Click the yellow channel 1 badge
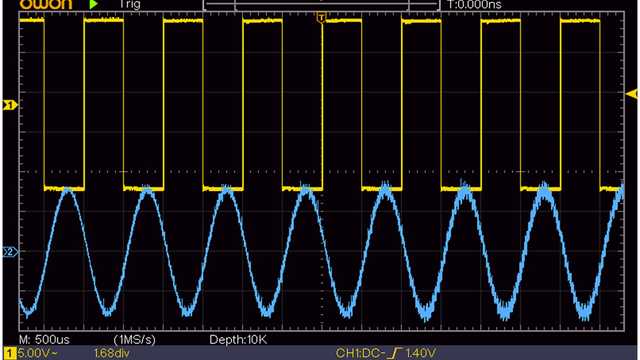The width and height of the screenshot is (640, 360). coord(10,353)
